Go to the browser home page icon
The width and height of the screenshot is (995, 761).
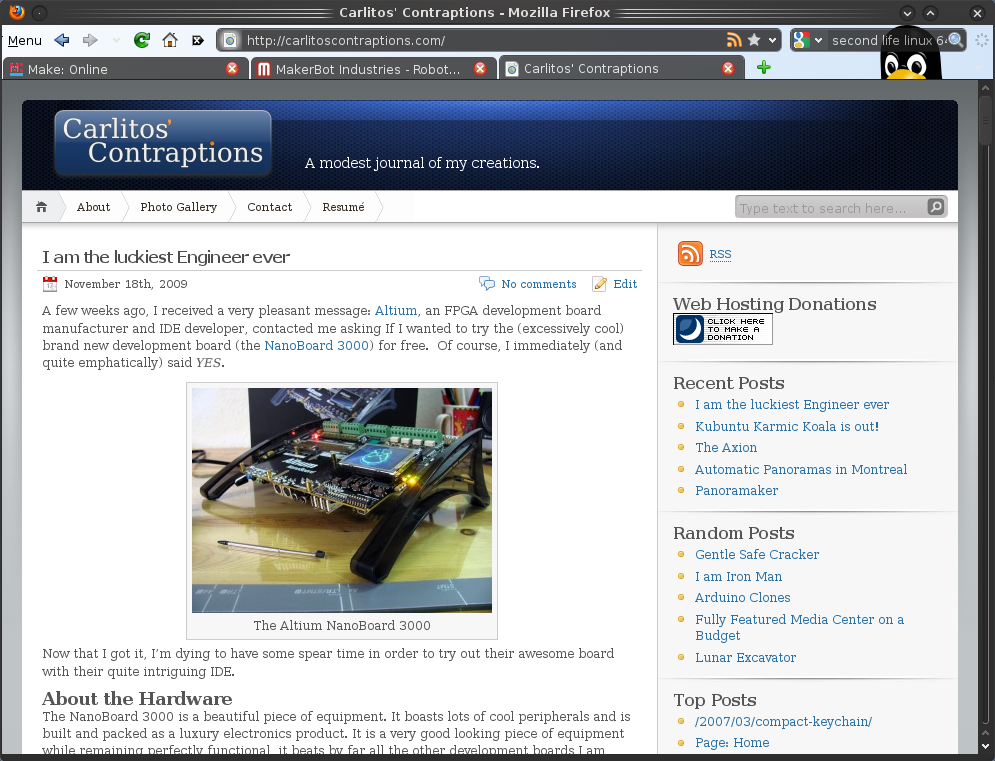click(170, 41)
